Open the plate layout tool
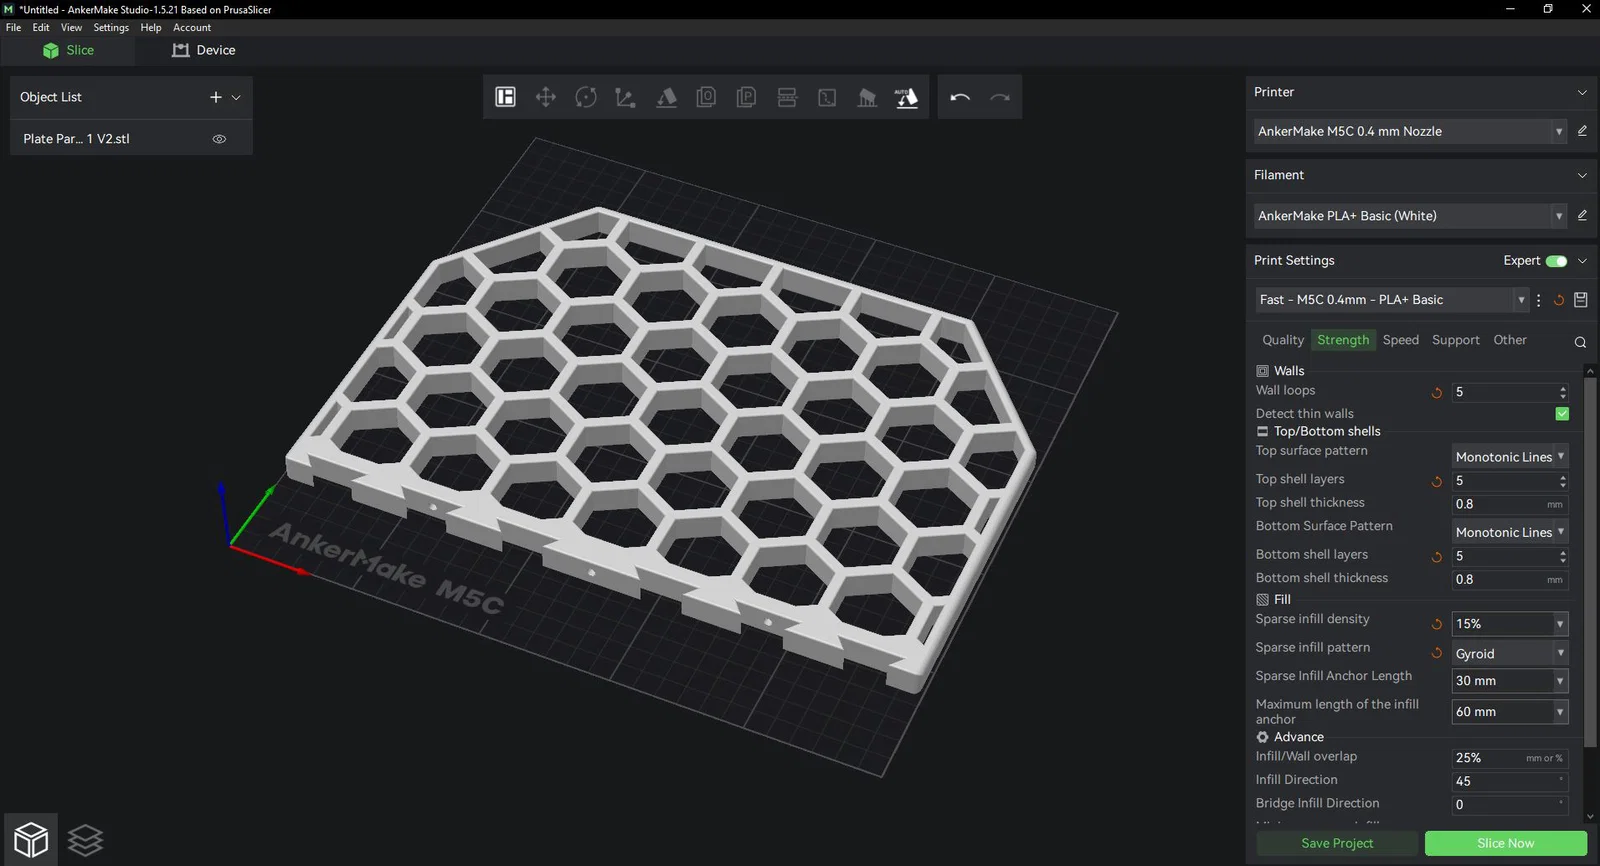1600x866 pixels. (506, 97)
